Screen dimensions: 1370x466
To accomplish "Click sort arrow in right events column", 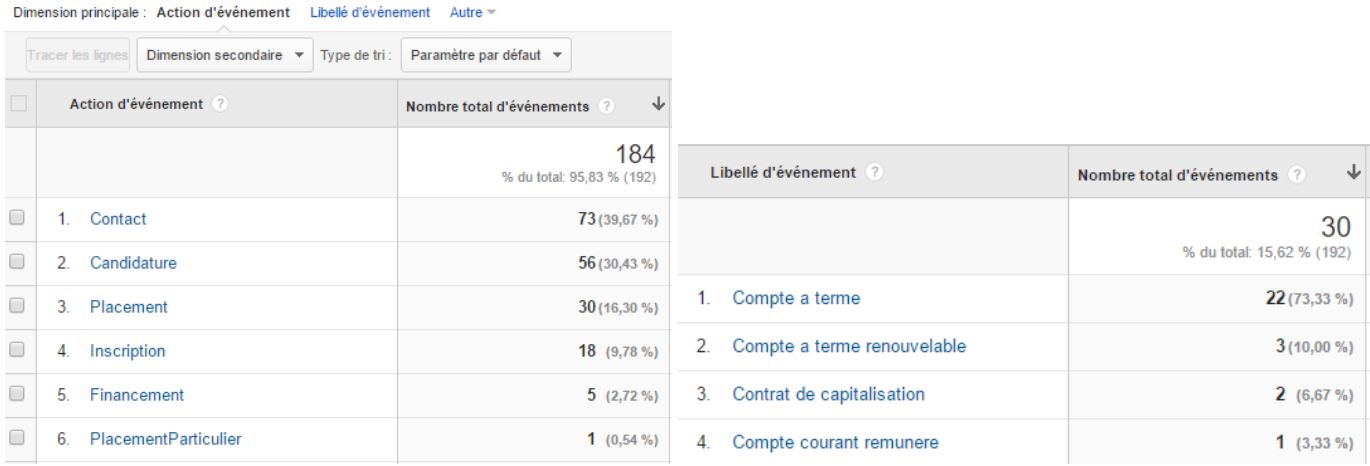I will [x=1354, y=173].
